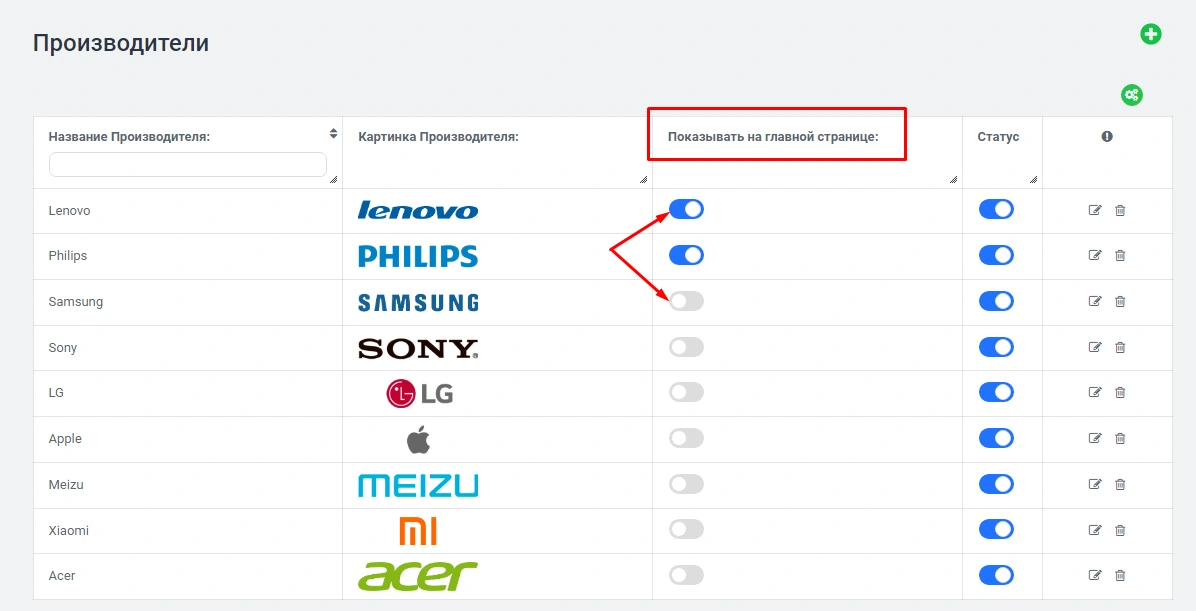Click the Статус column header
The image size is (1196, 611).
(x=998, y=137)
